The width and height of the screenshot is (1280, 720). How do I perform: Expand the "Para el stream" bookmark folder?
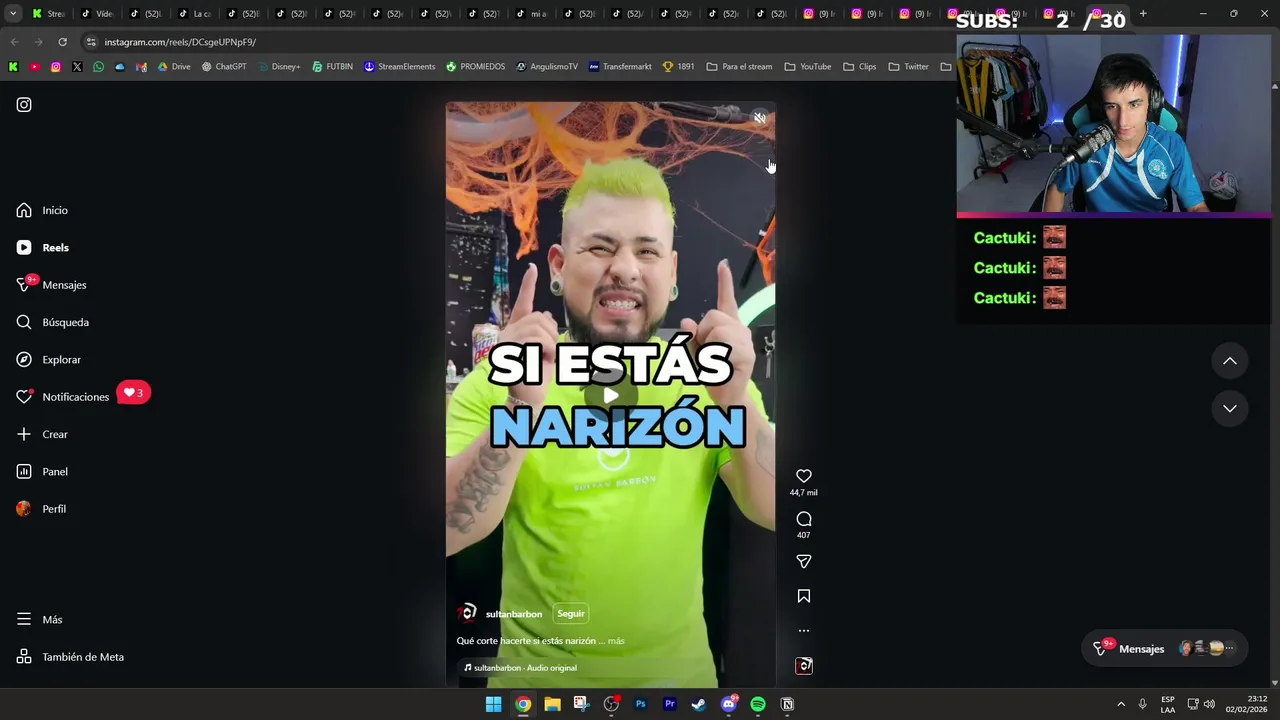(x=739, y=67)
